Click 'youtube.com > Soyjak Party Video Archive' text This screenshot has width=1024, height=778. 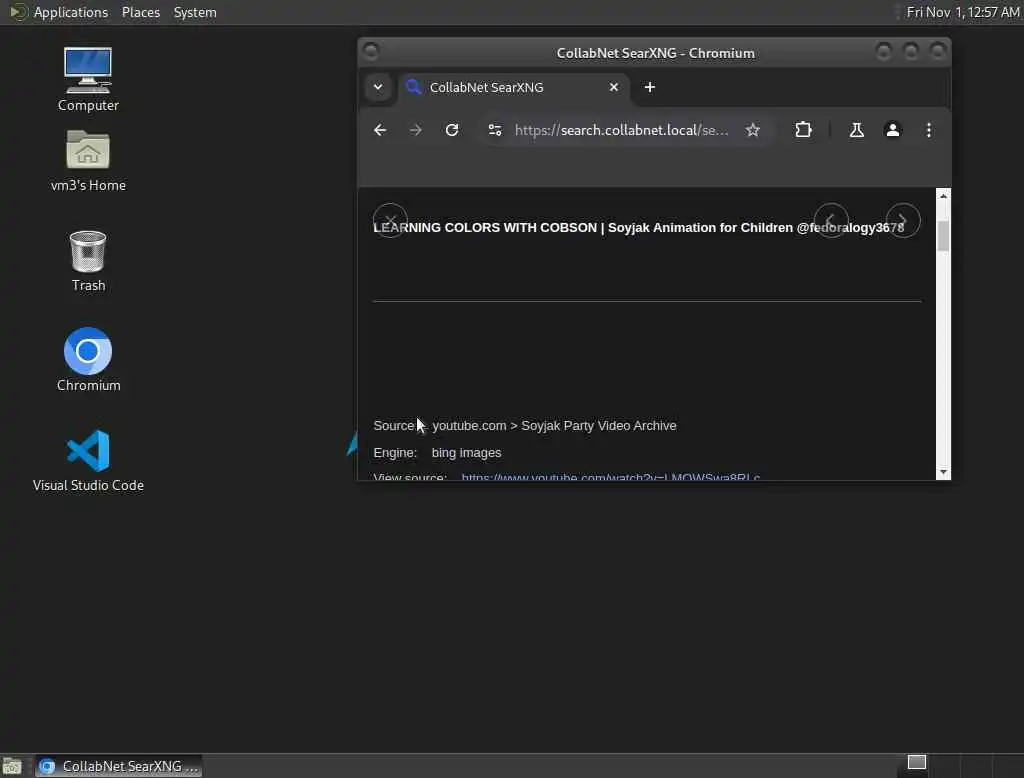554,425
